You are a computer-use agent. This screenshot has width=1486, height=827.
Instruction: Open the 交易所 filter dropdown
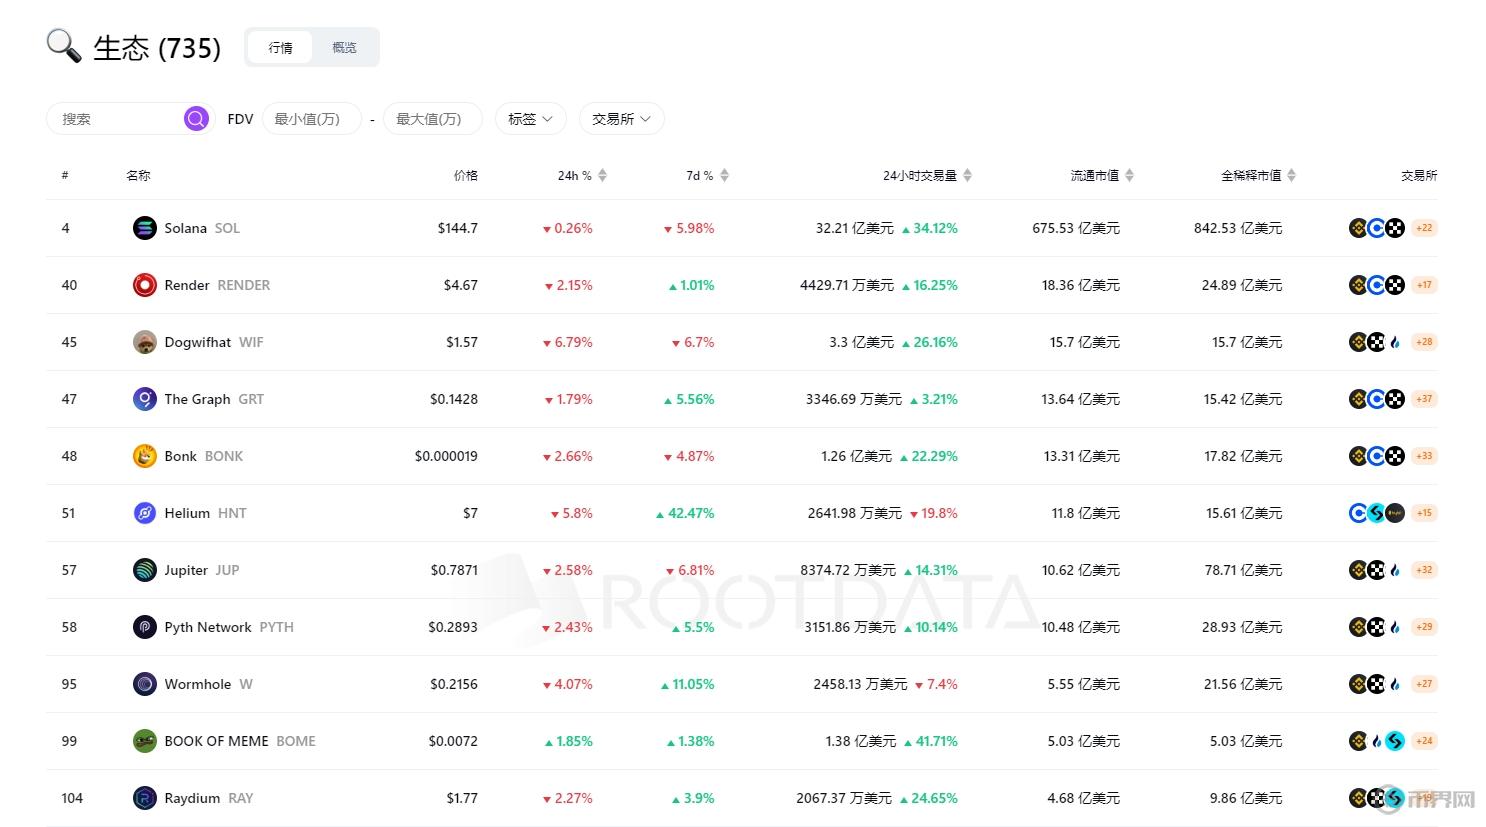click(621, 118)
